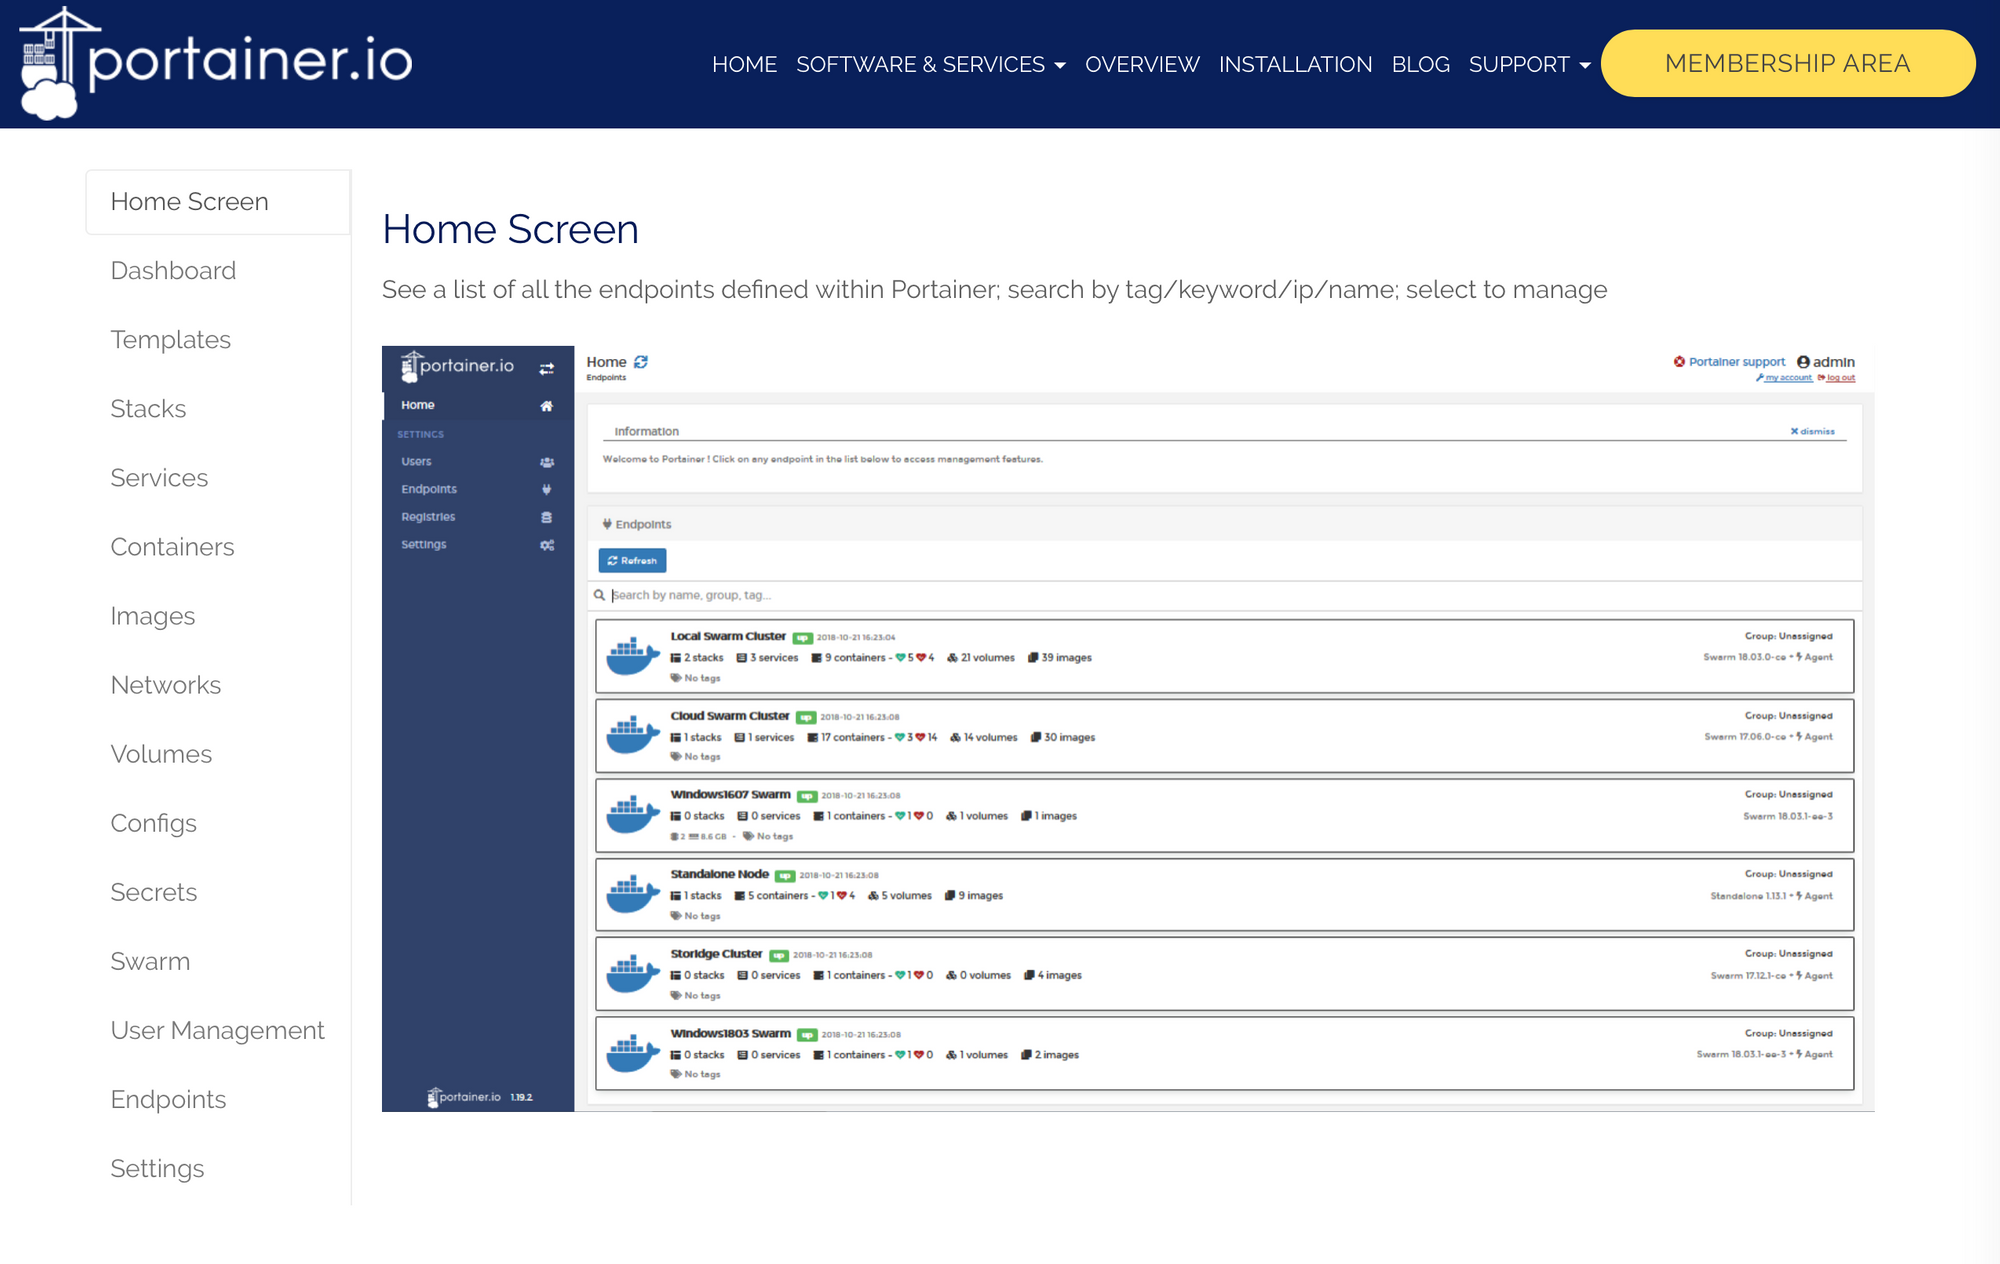The height and width of the screenshot is (1264, 2000).
Task: Open the OVERVIEW navigation link
Action: click(x=1142, y=64)
